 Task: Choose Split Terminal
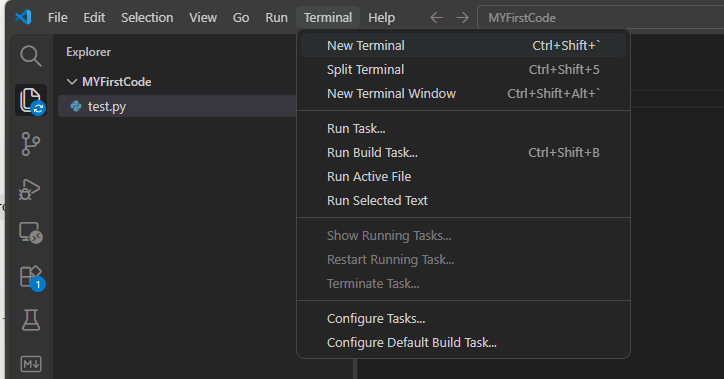(464, 69)
